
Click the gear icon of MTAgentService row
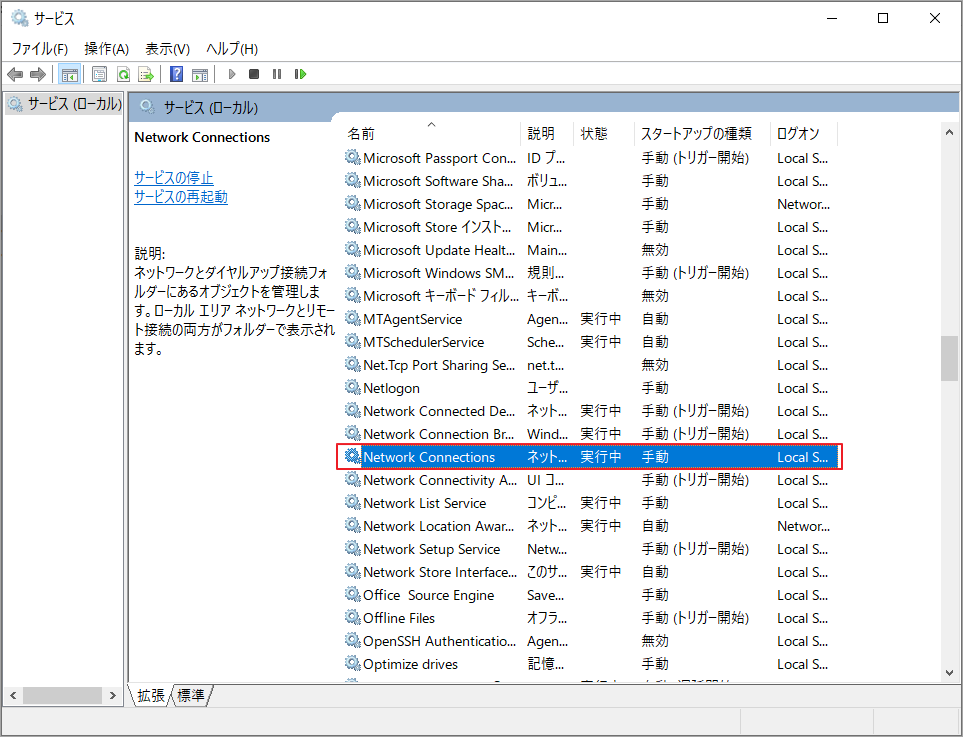click(353, 319)
